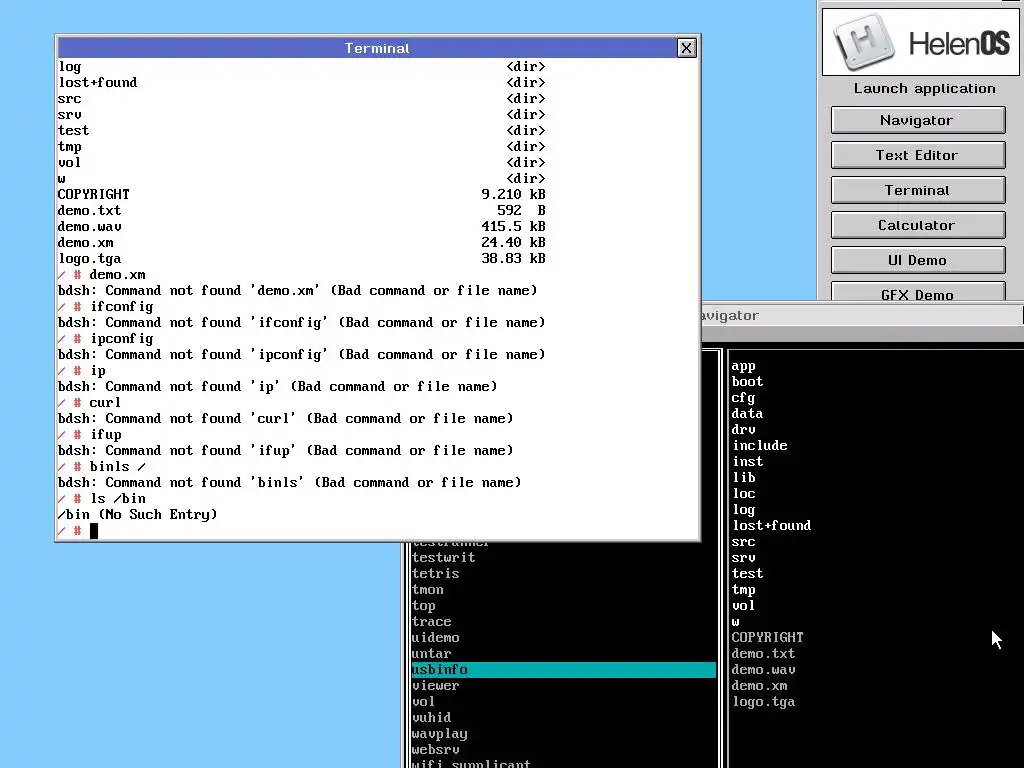Click 'curl' not found error line in Terminal
The image size is (1024, 768).
tap(285, 419)
